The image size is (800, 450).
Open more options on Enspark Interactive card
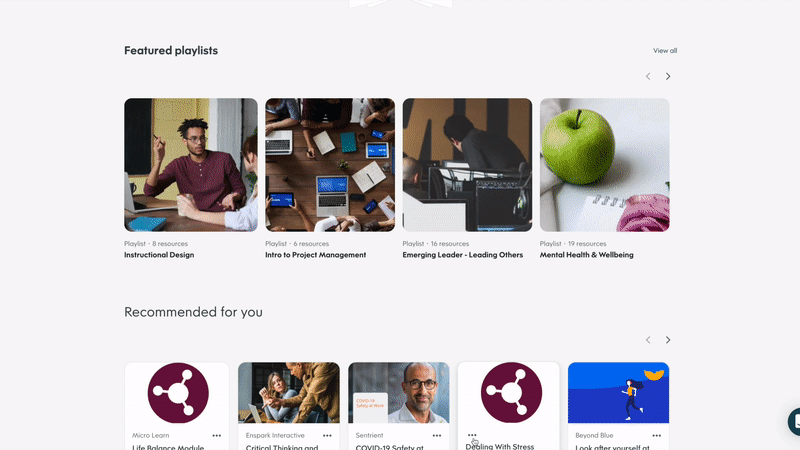[327, 436]
